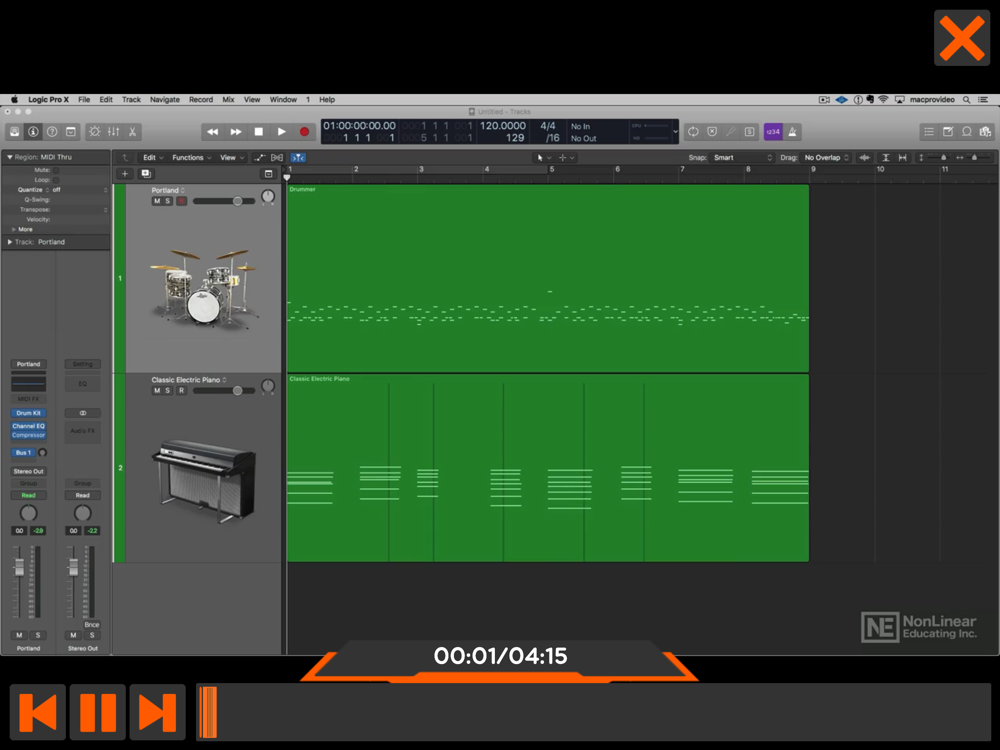
Task: Open global tracks display icon
Action: (x=268, y=173)
